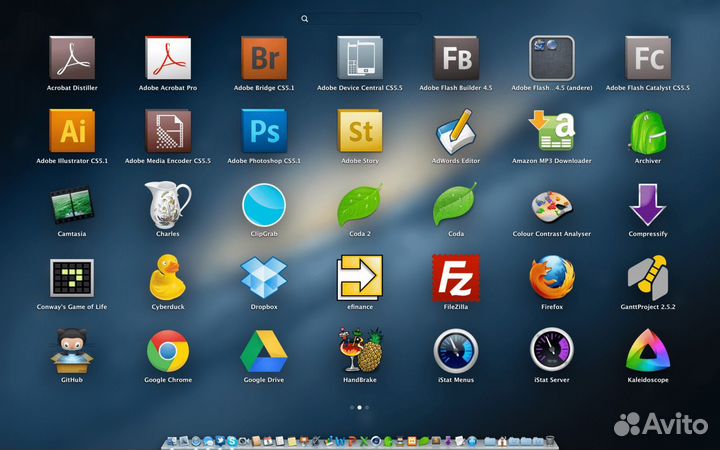720x450 pixels.
Task: Launch Cyberduck
Action: pyautogui.click(x=168, y=277)
